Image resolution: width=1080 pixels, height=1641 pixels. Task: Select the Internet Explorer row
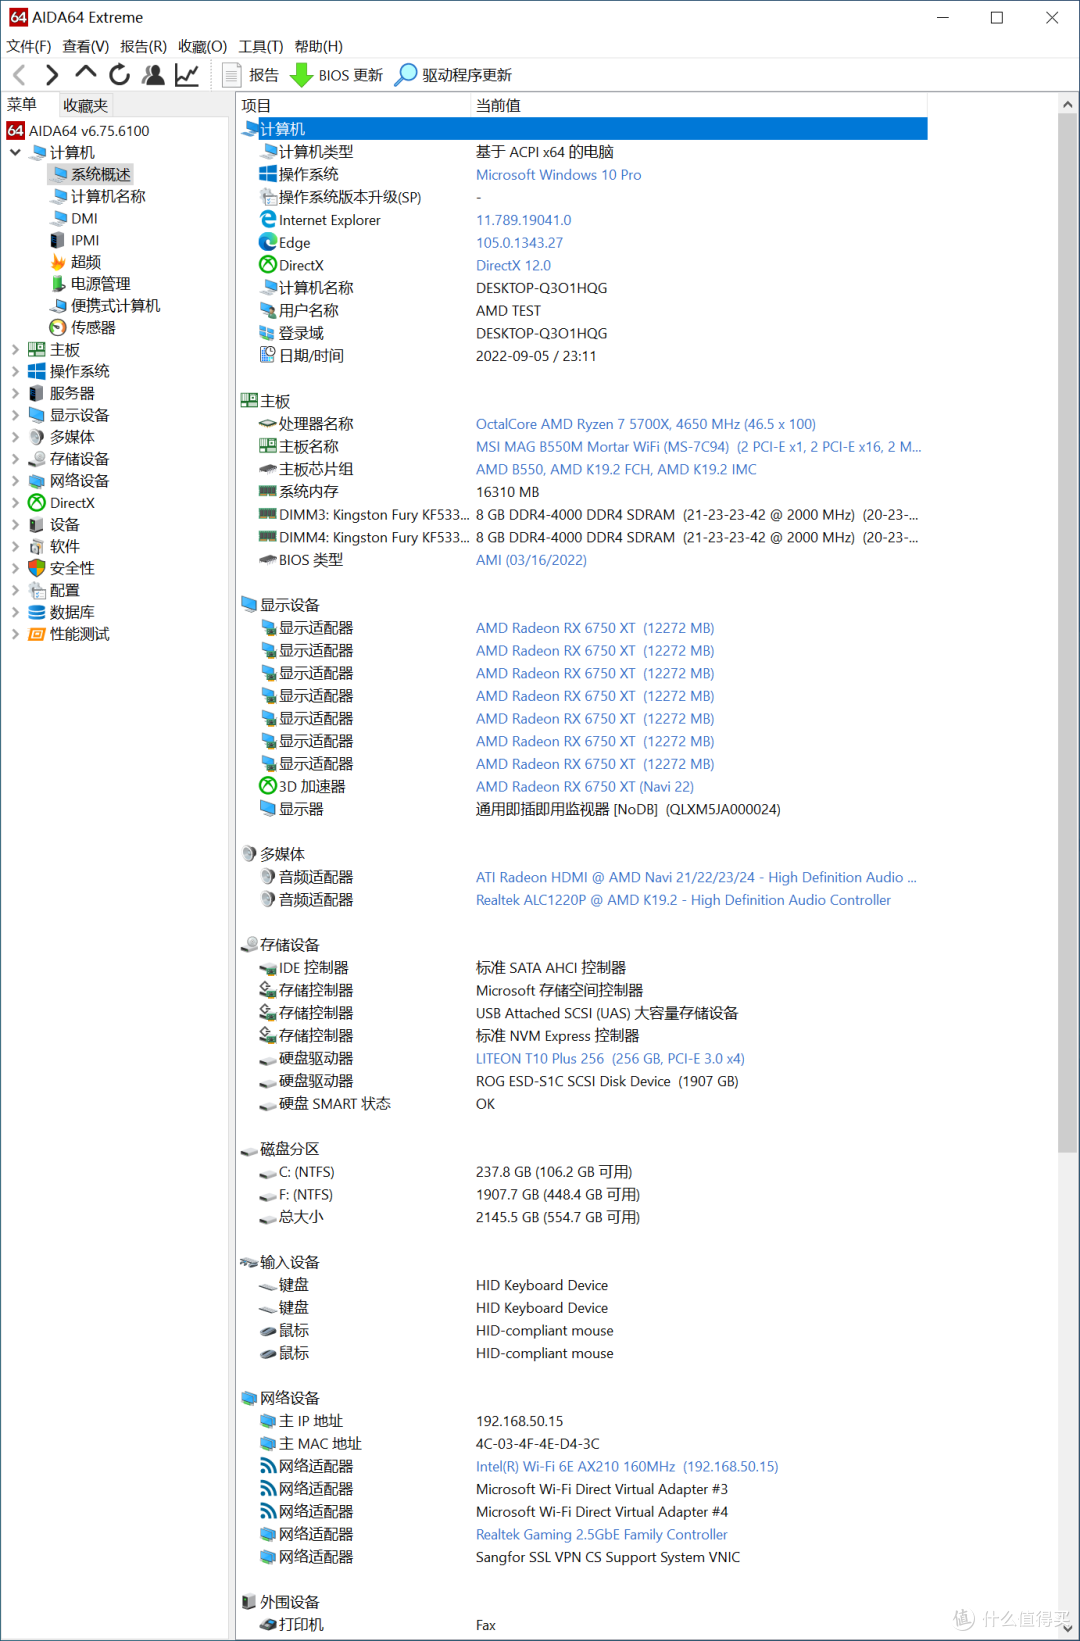point(583,220)
